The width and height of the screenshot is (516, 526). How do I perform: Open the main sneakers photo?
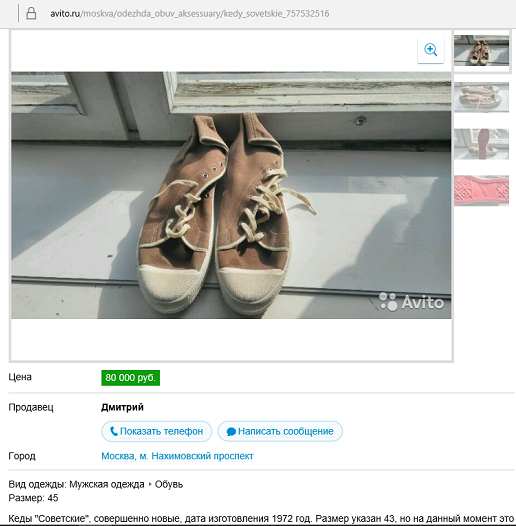tap(231, 195)
